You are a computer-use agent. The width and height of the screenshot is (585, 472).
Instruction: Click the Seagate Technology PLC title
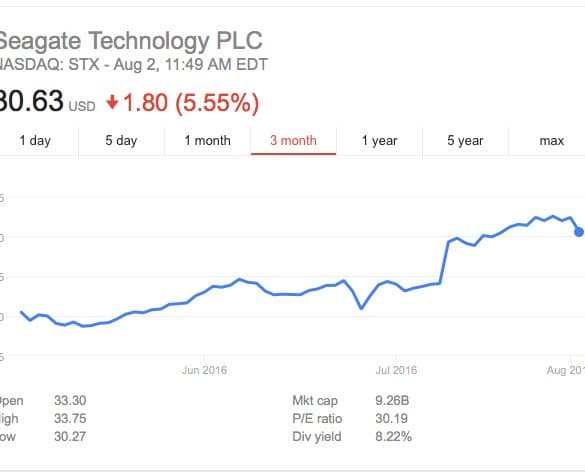coord(129,41)
